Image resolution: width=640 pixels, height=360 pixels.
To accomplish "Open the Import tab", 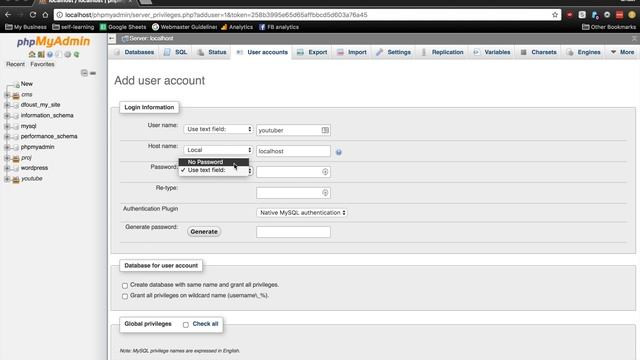I will click(352, 52).
